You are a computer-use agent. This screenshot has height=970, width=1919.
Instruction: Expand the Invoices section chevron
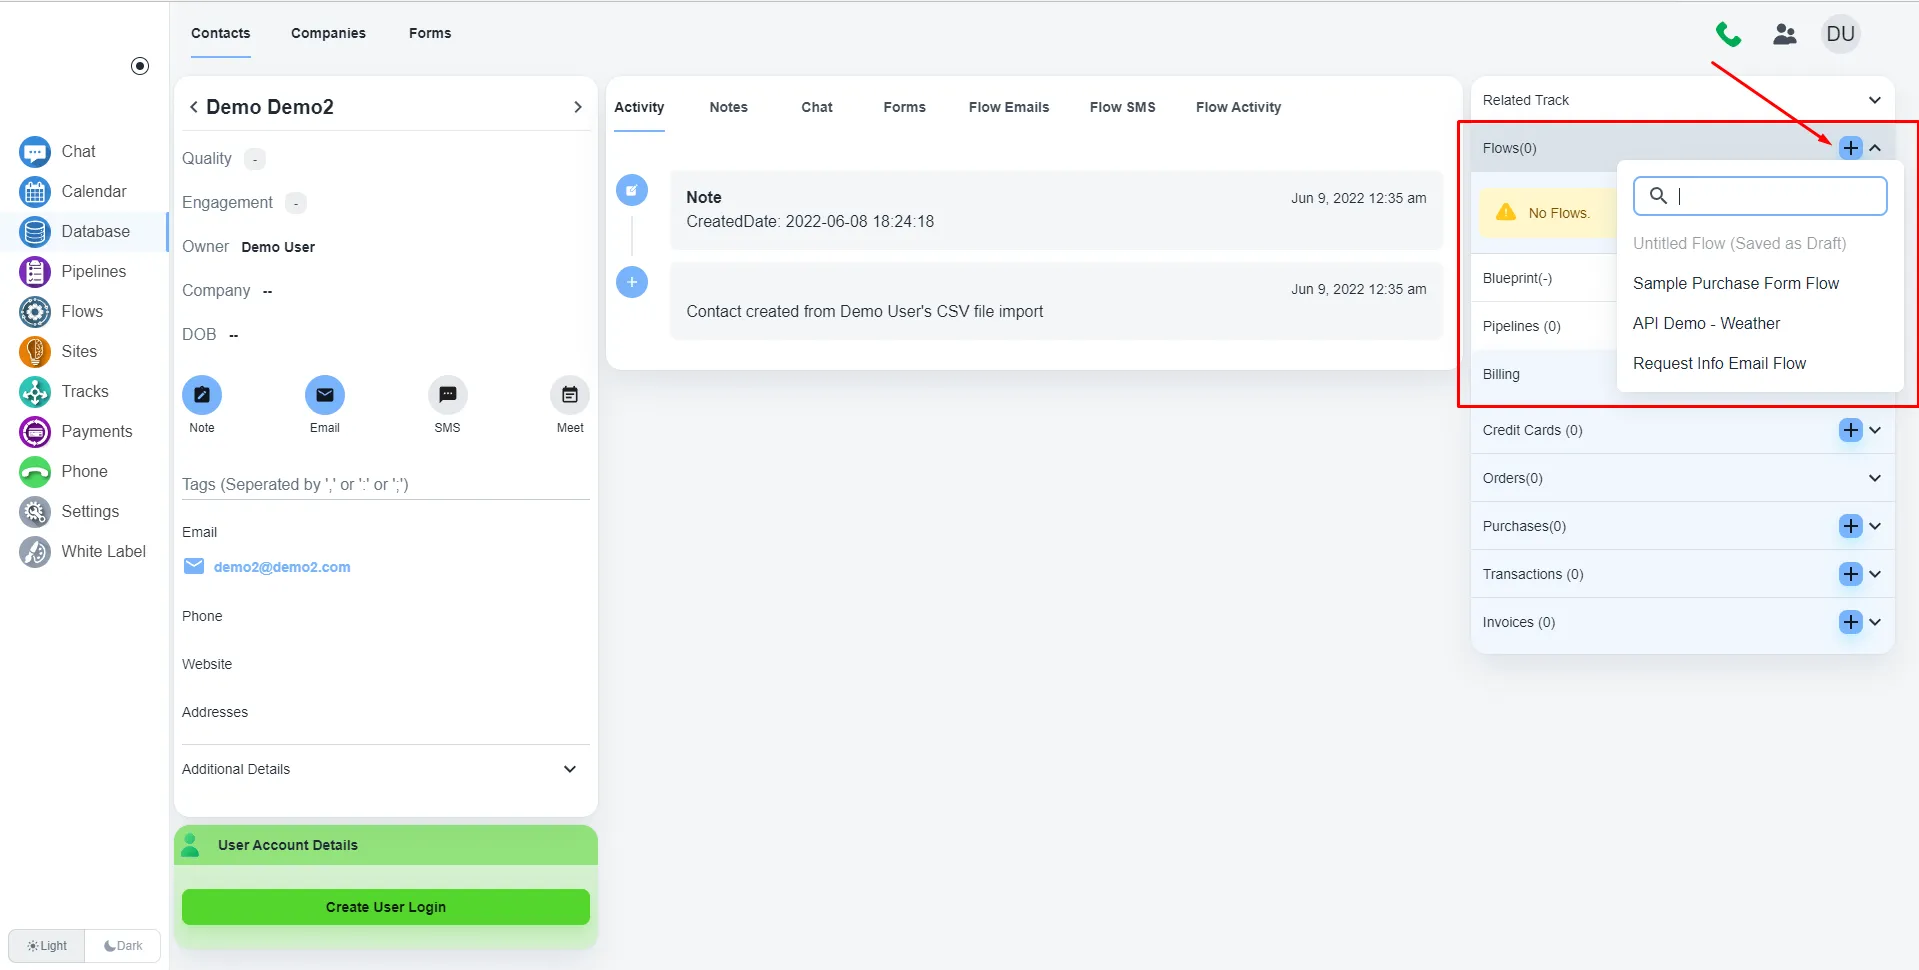1875,622
